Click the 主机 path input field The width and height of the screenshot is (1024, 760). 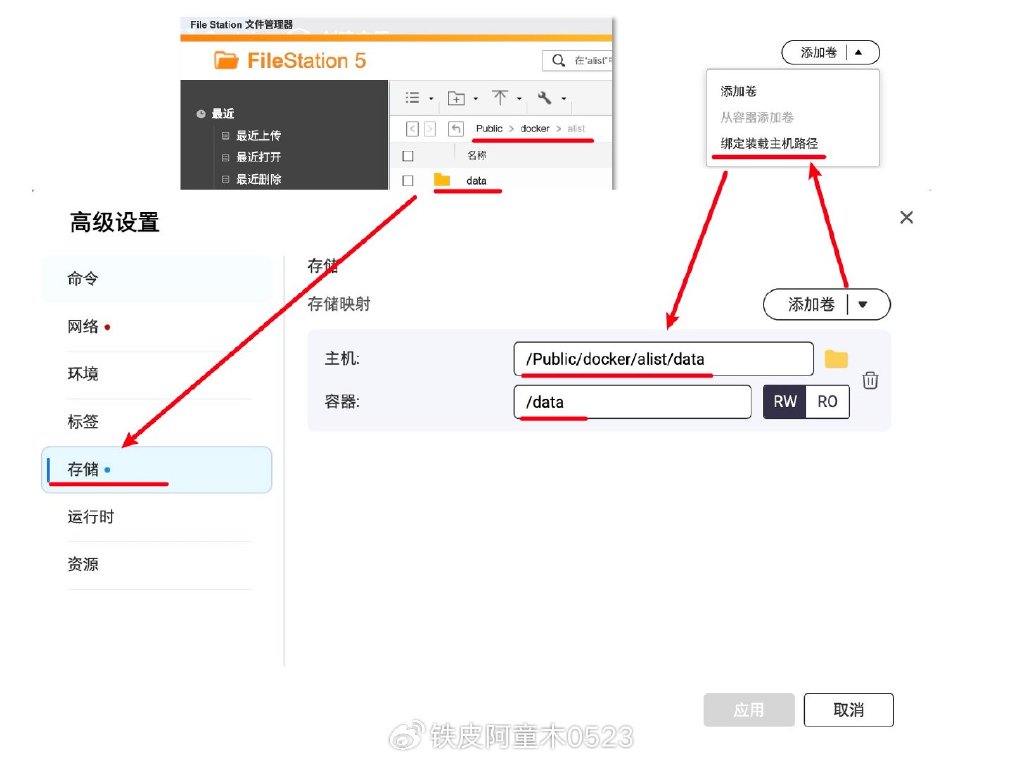[x=660, y=358]
